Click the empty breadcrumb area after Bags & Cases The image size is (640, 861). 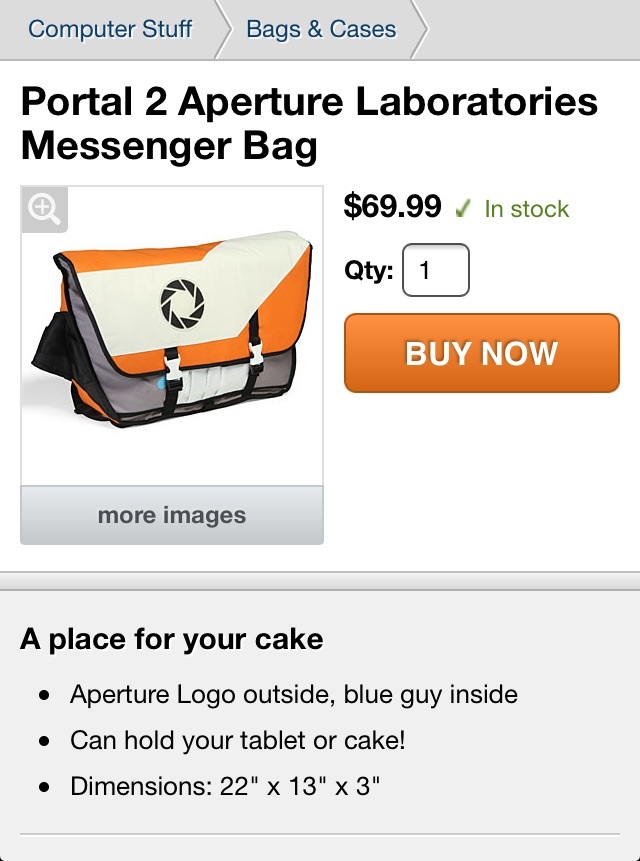(534, 29)
